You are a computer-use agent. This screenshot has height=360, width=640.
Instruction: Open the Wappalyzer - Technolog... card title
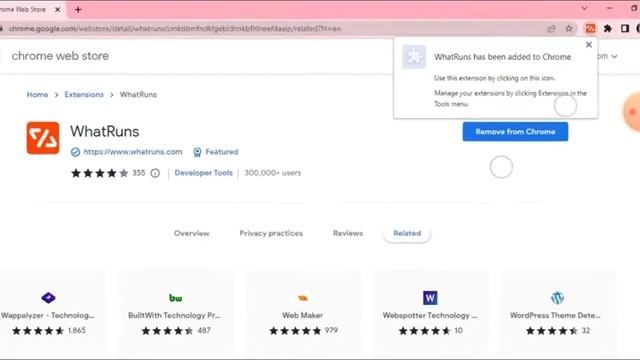pyautogui.click(x=48, y=315)
